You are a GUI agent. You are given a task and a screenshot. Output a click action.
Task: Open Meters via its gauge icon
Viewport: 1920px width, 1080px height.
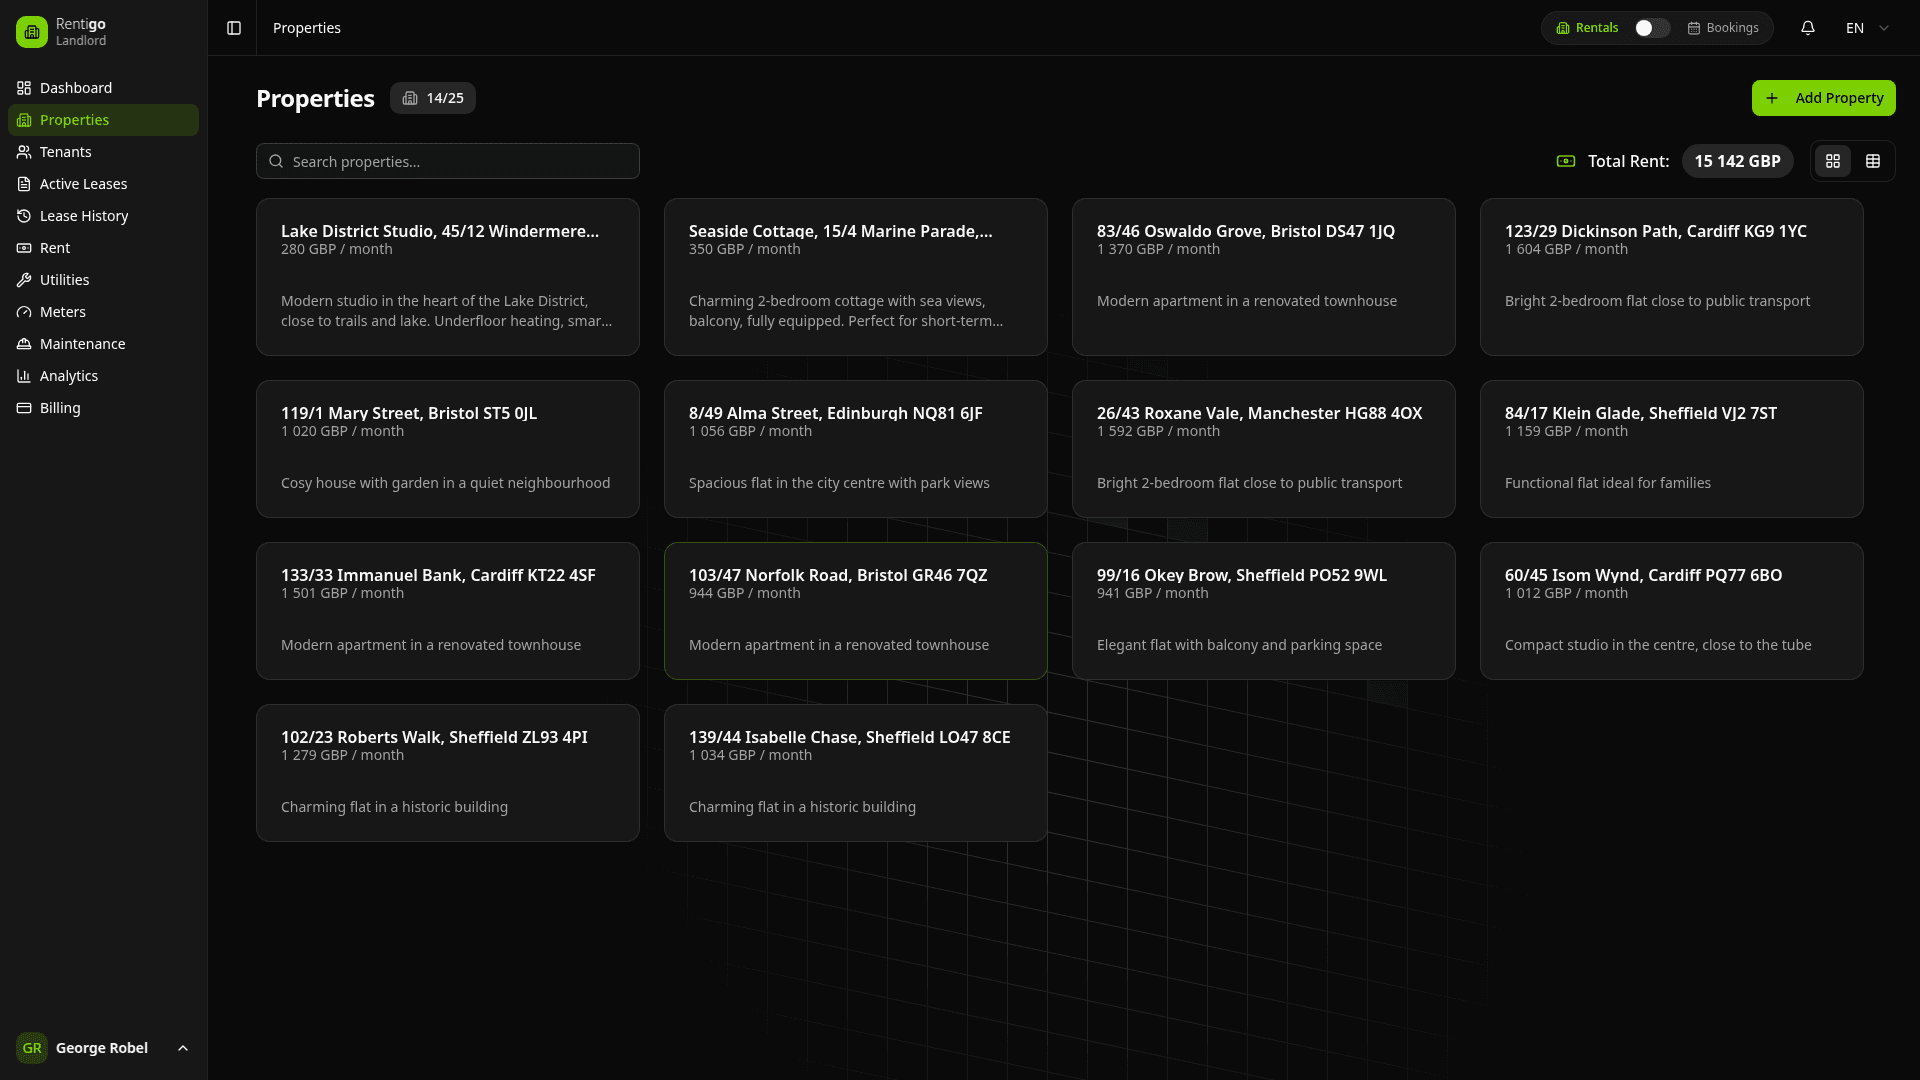point(25,312)
